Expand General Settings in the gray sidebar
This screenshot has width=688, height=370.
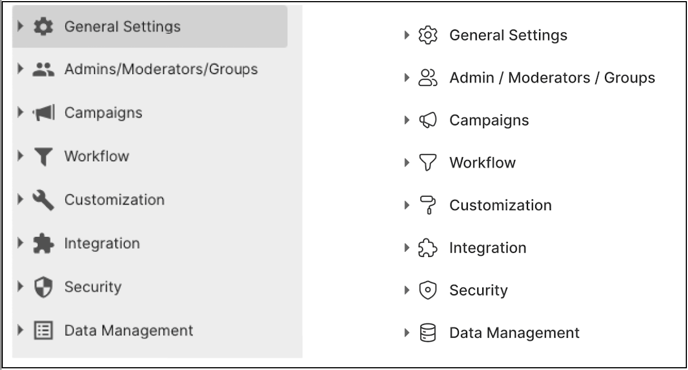coord(20,26)
